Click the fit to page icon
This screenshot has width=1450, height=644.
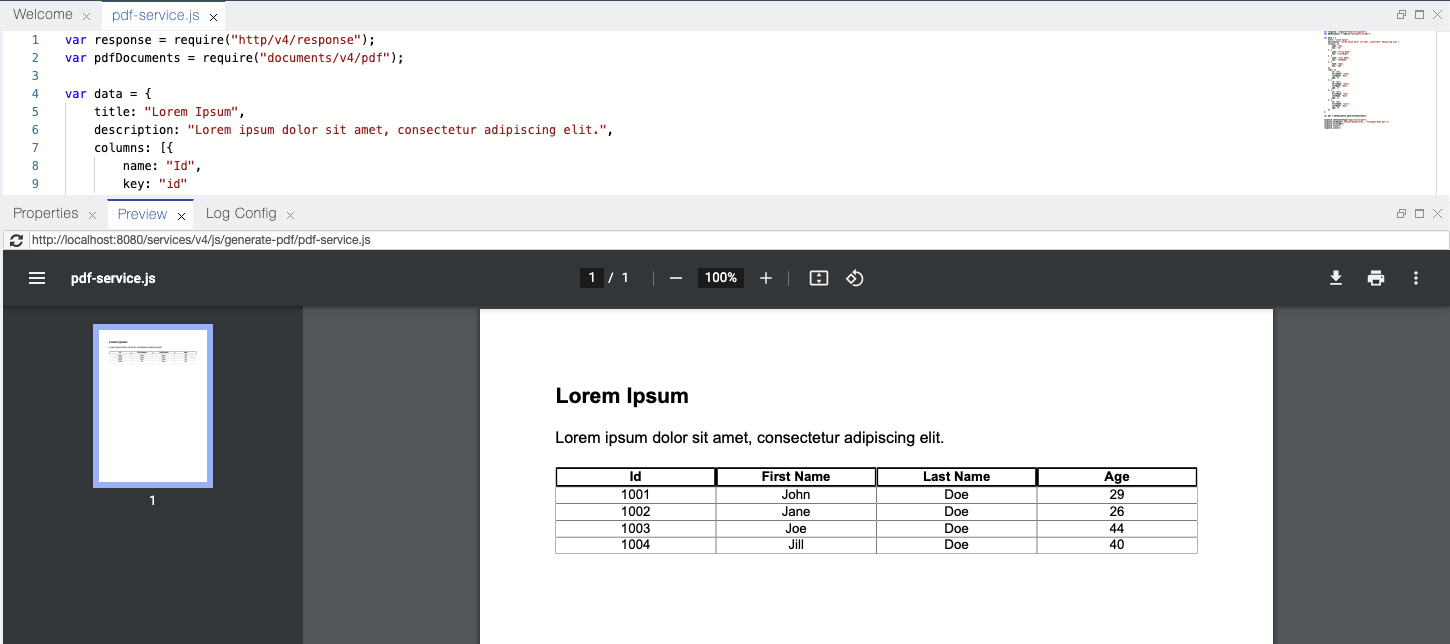pyautogui.click(x=819, y=278)
